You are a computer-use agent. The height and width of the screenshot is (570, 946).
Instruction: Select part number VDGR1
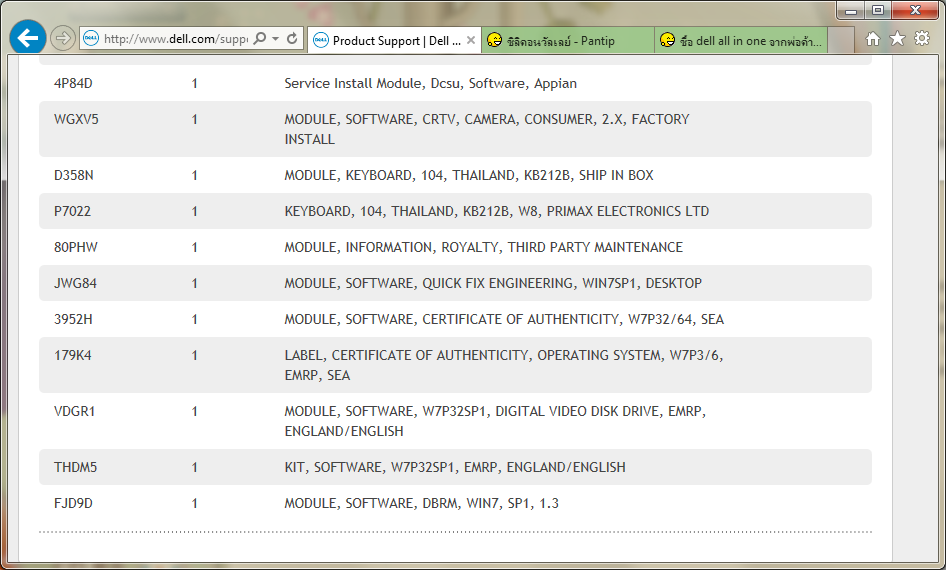click(x=74, y=411)
